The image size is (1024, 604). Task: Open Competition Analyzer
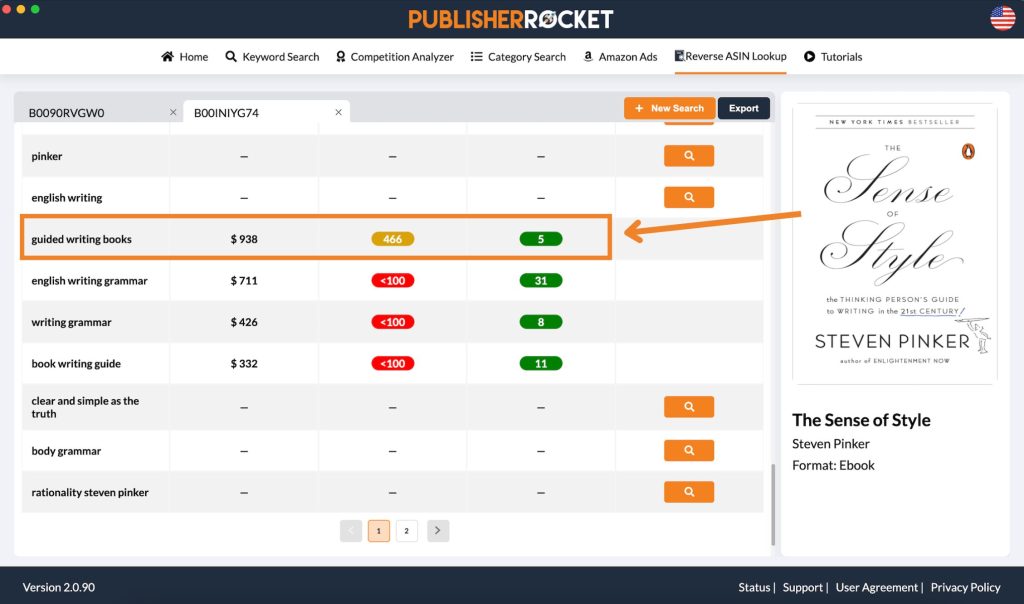tap(394, 57)
